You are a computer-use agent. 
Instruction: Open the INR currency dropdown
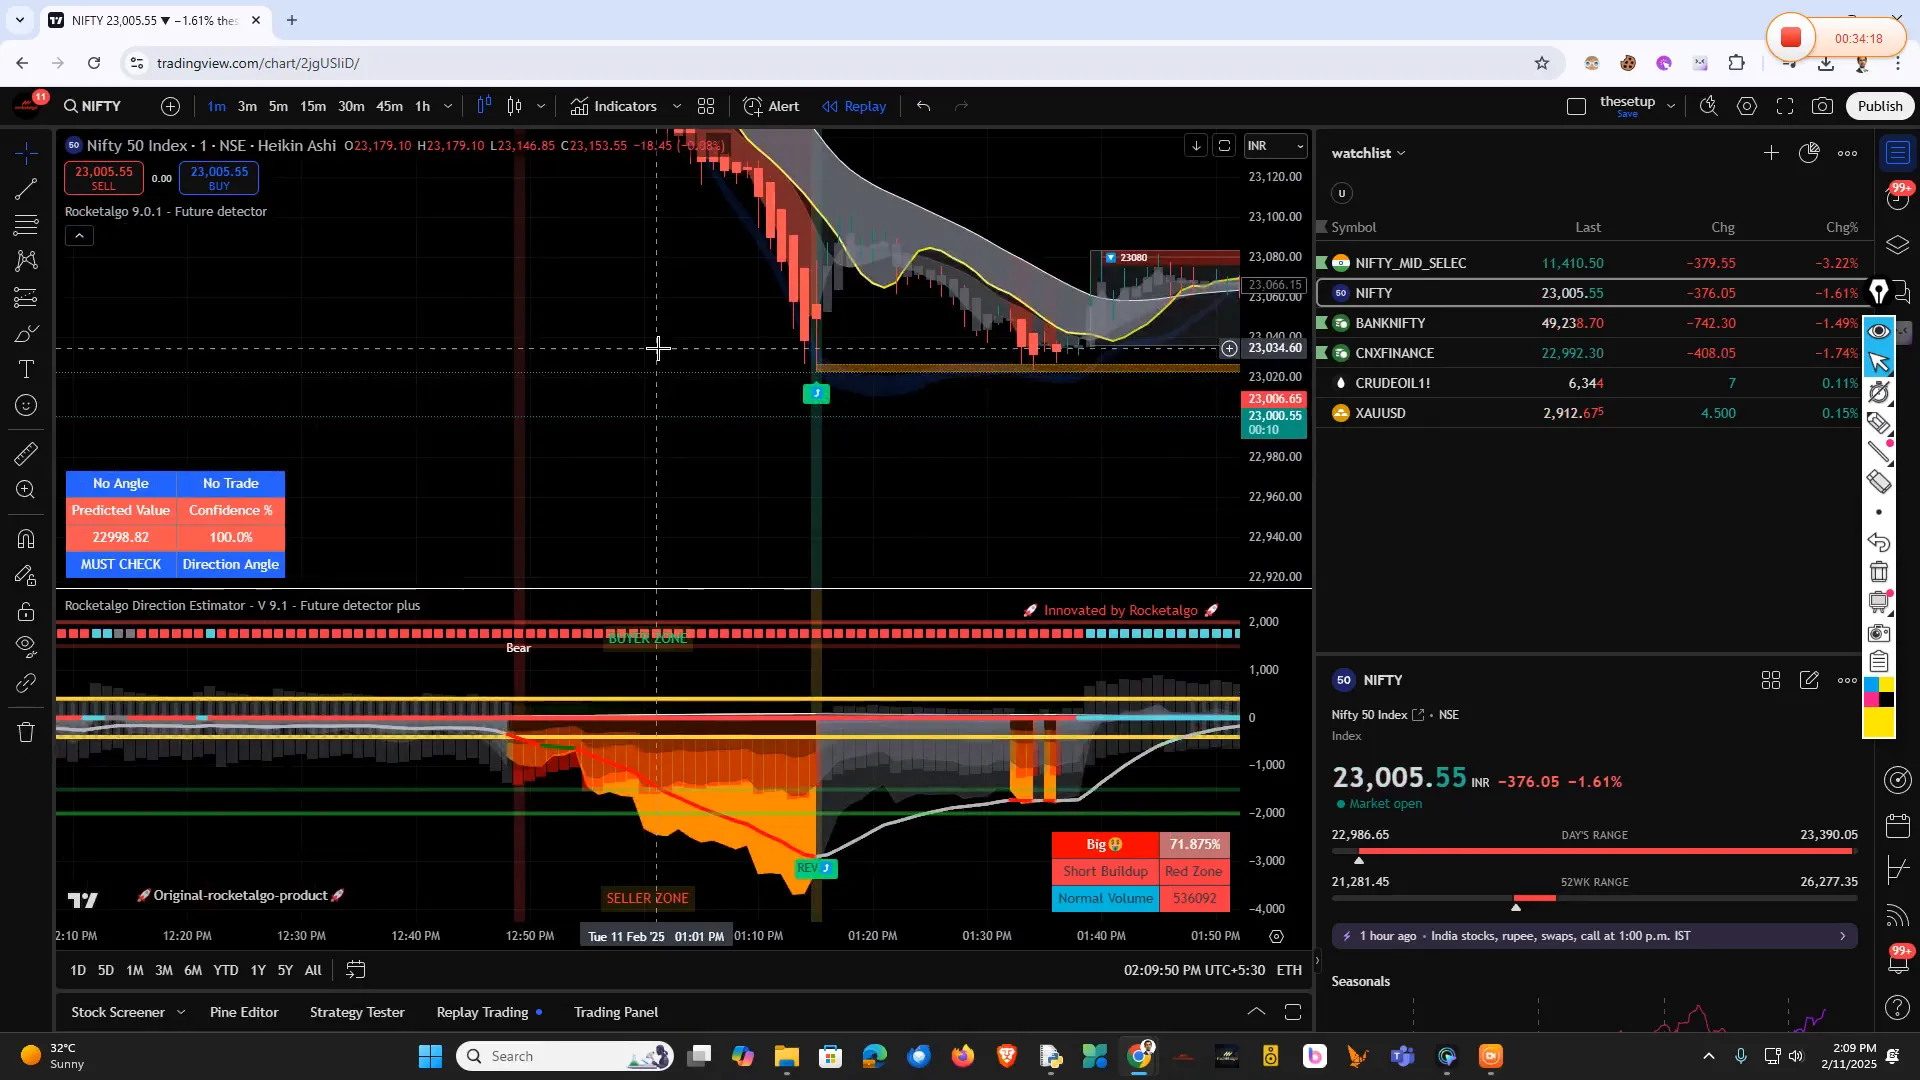coord(1275,146)
